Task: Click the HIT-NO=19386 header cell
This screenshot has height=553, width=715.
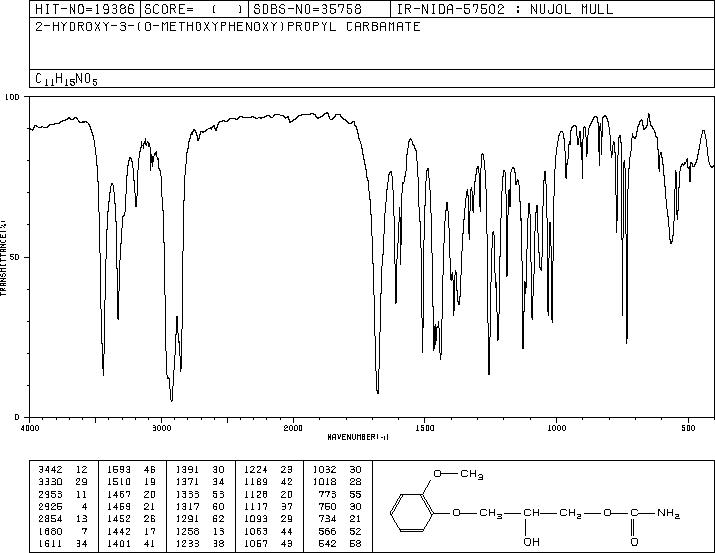Action: pyautogui.click(x=85, y=9)
